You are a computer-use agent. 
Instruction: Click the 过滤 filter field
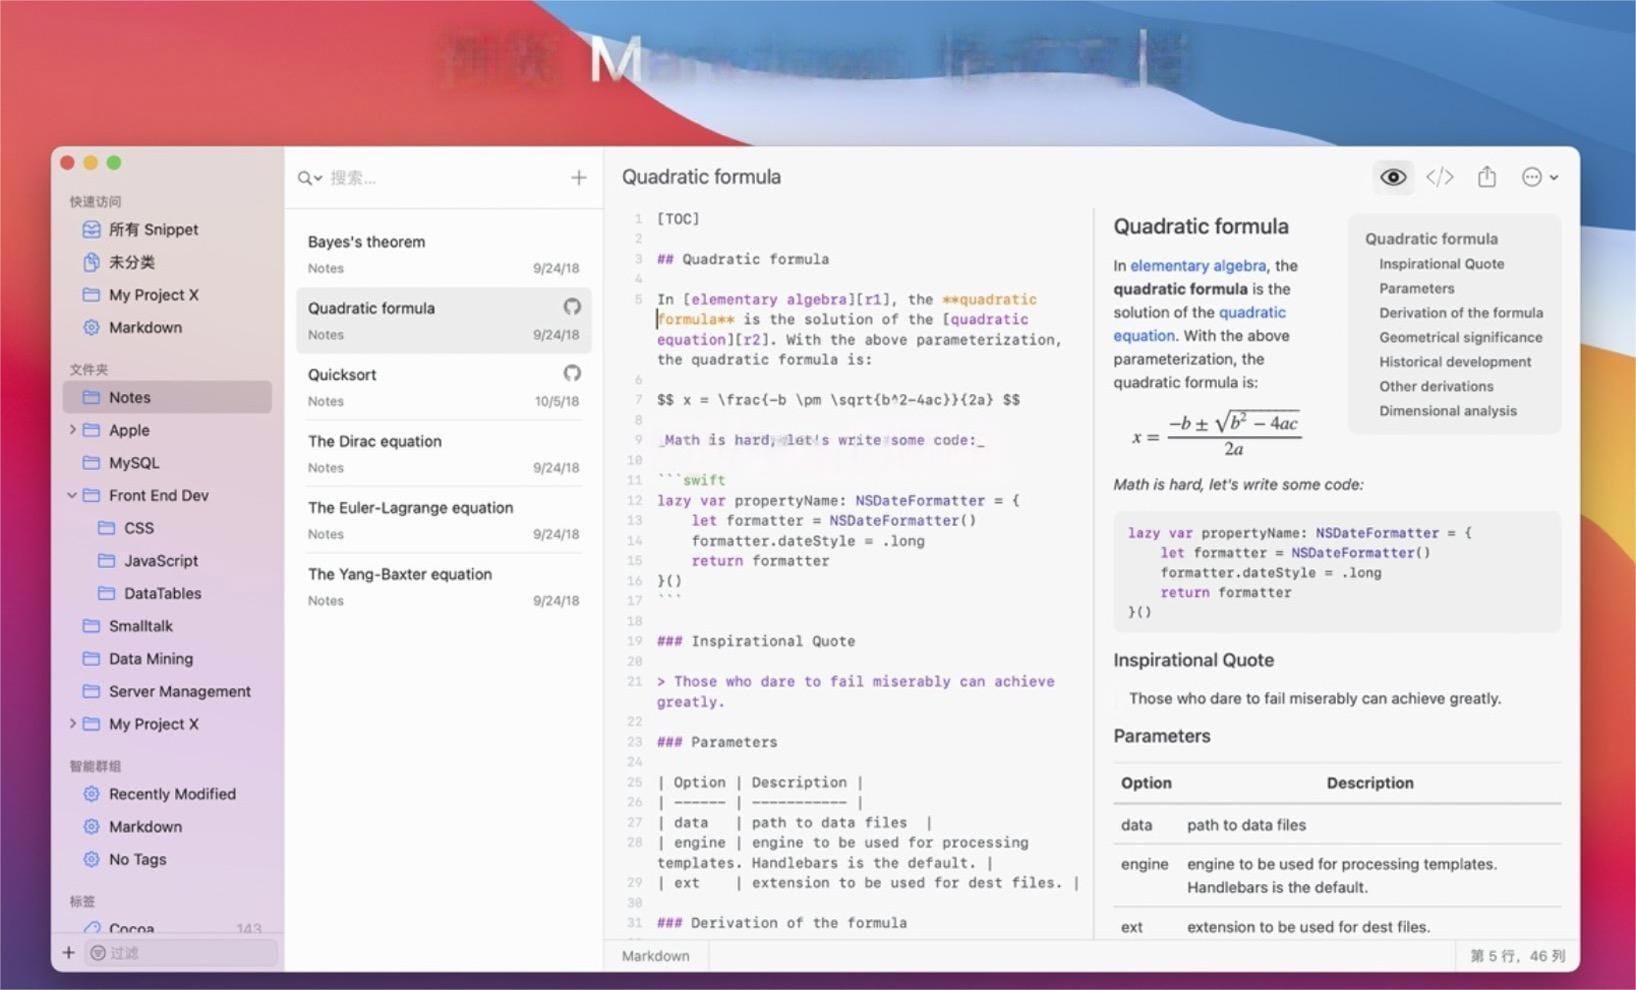tap(181, 953)
